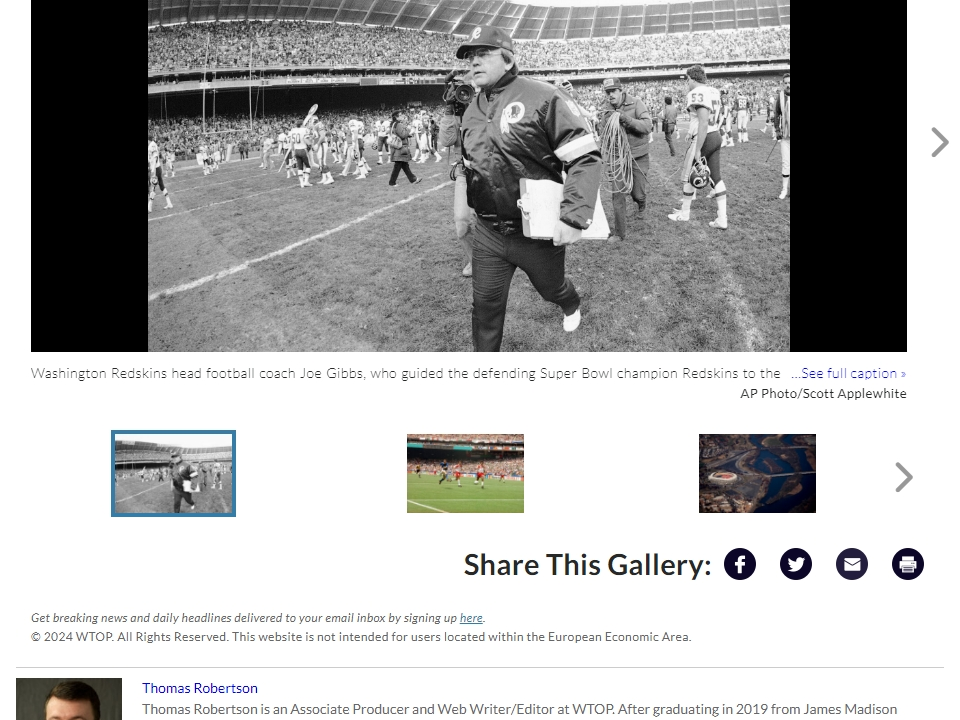Click the Share This Gallery heading

pos(587,564)
